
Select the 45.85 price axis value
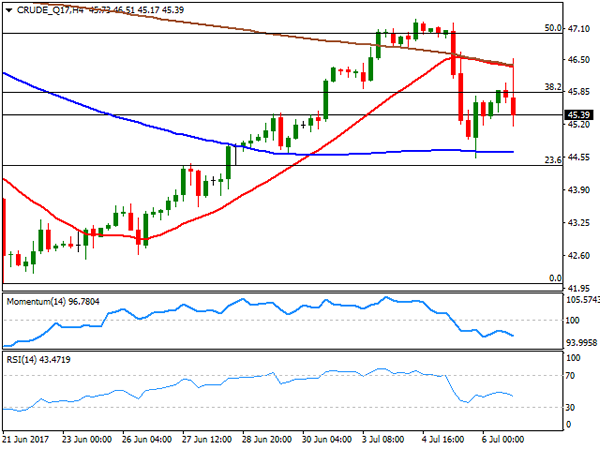tap(579, 92)
